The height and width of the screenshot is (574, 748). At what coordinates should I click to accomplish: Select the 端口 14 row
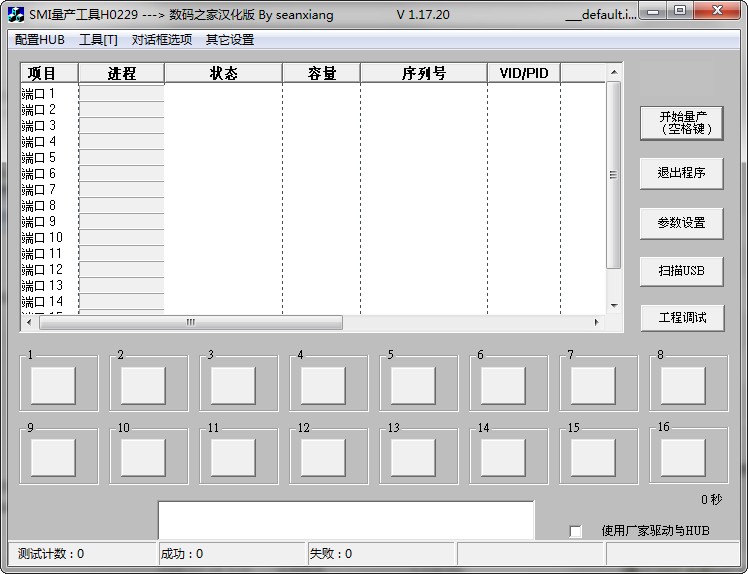(313, 302)
